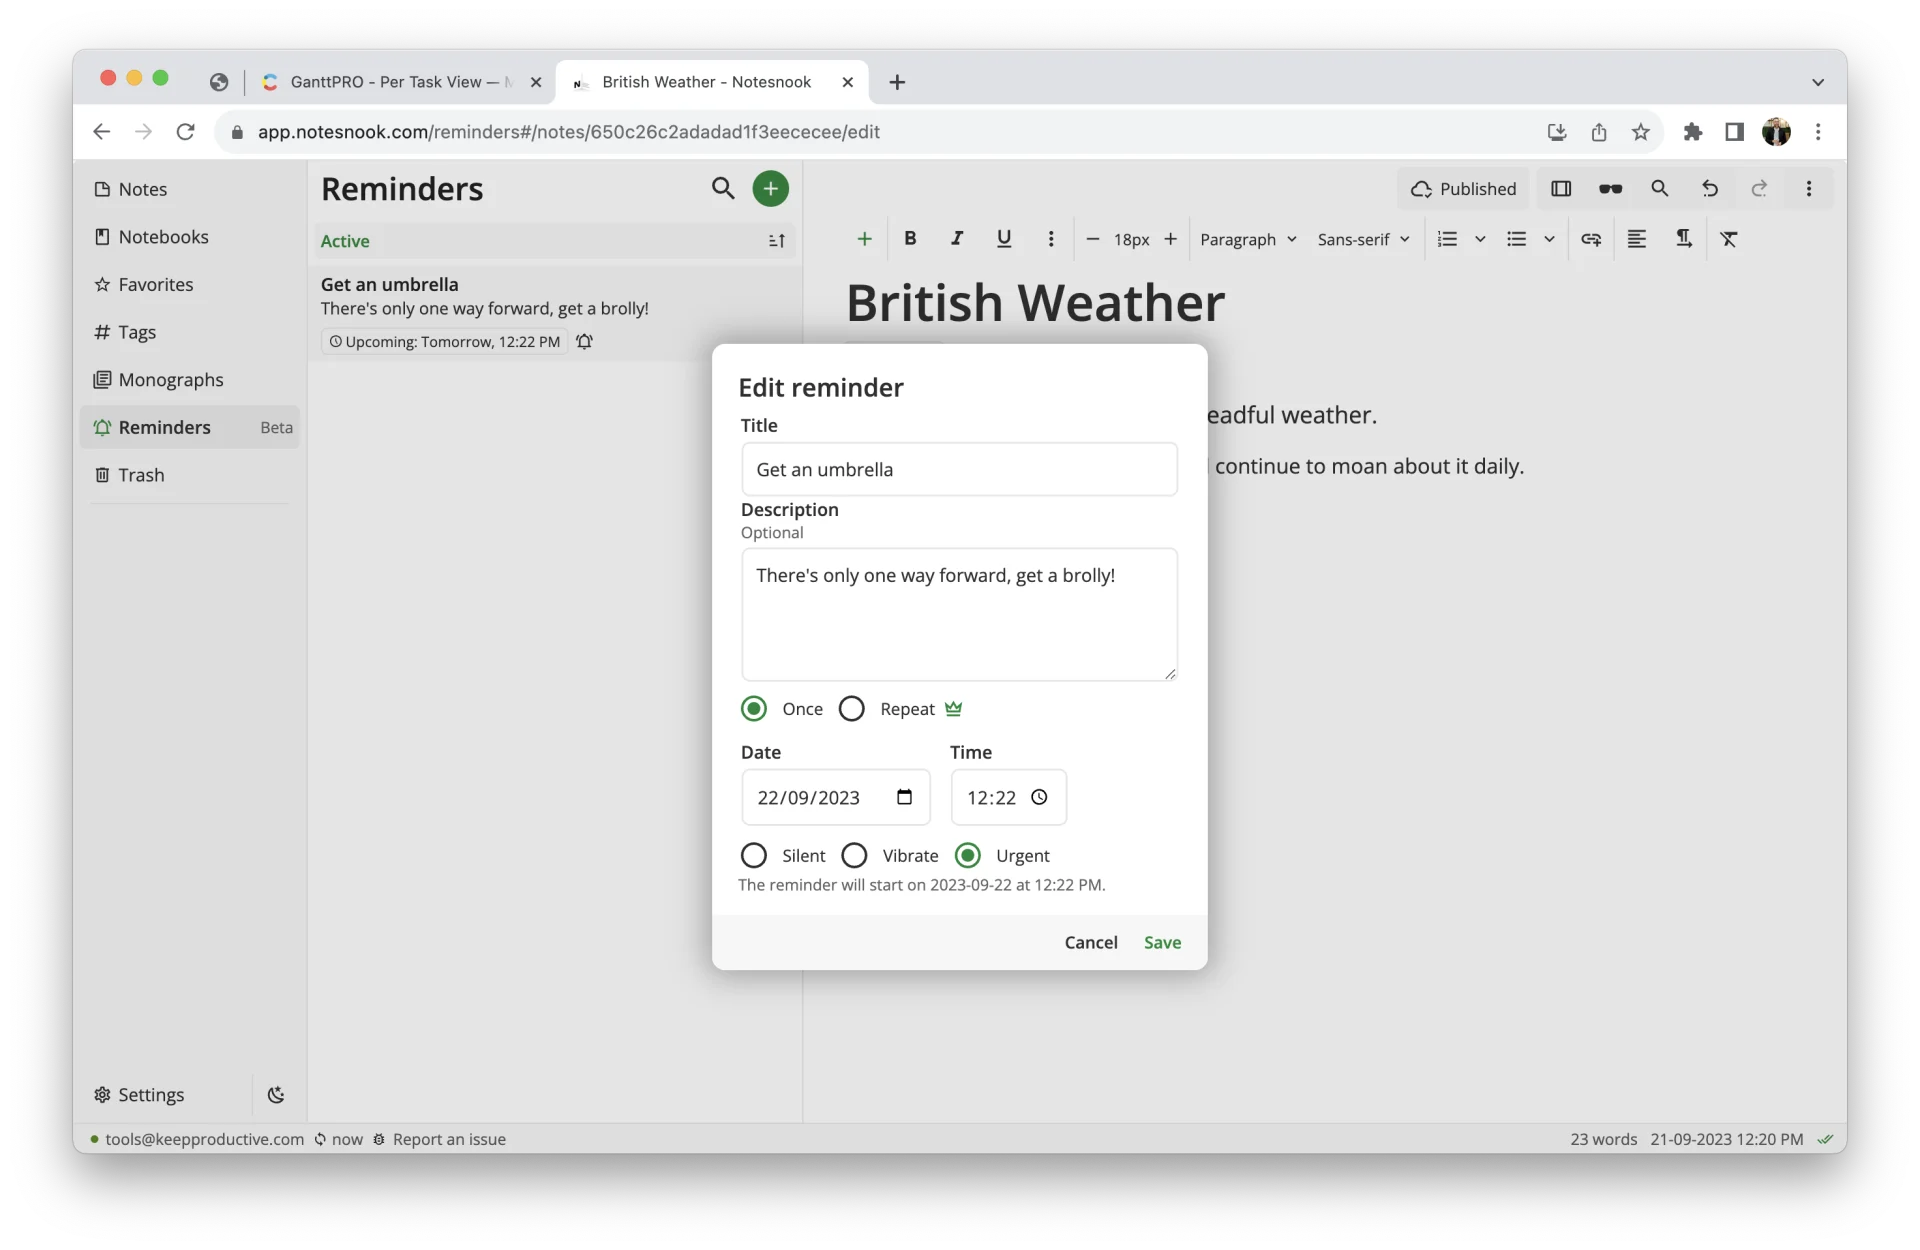1920x1250 pixels.
Task: Toggle the dark mode moon icon
Action: (276, 1094)
